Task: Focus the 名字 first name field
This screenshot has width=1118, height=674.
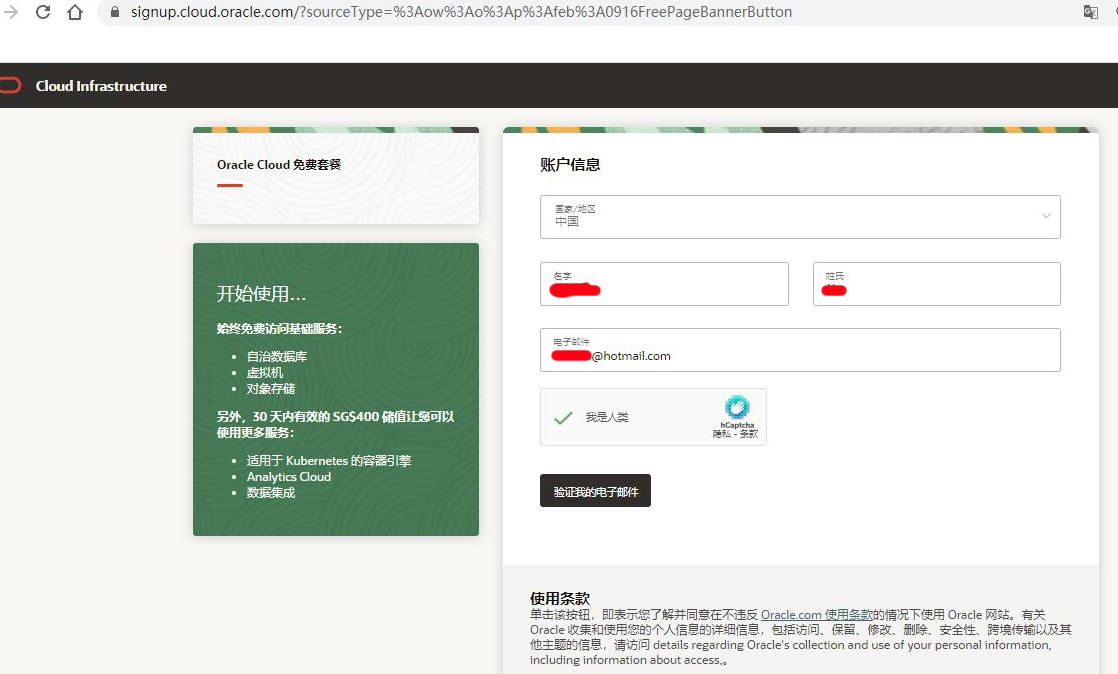Action: click(664, 284)
